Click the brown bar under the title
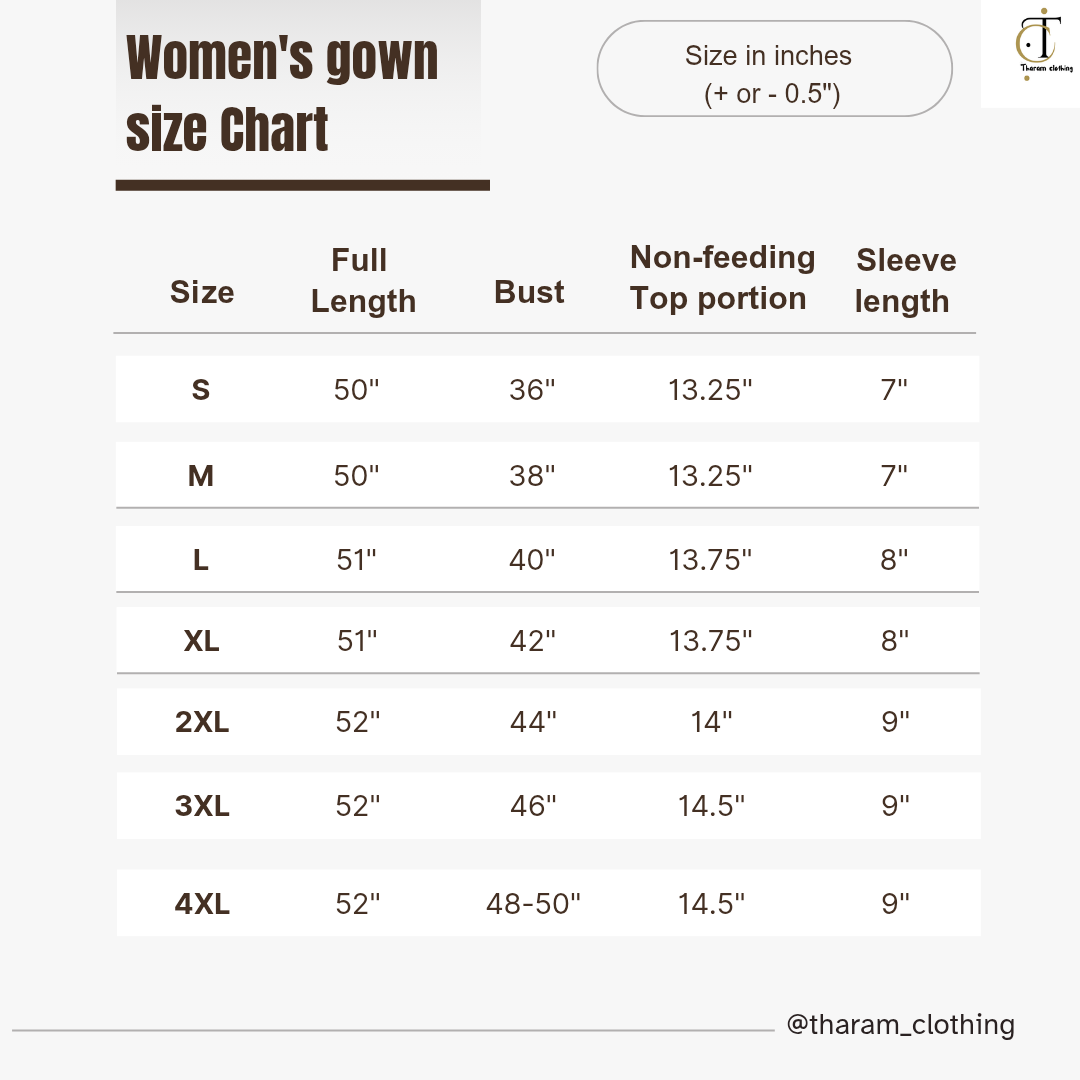Screen dimensions: 1080x1080 (x=302, y=185)
